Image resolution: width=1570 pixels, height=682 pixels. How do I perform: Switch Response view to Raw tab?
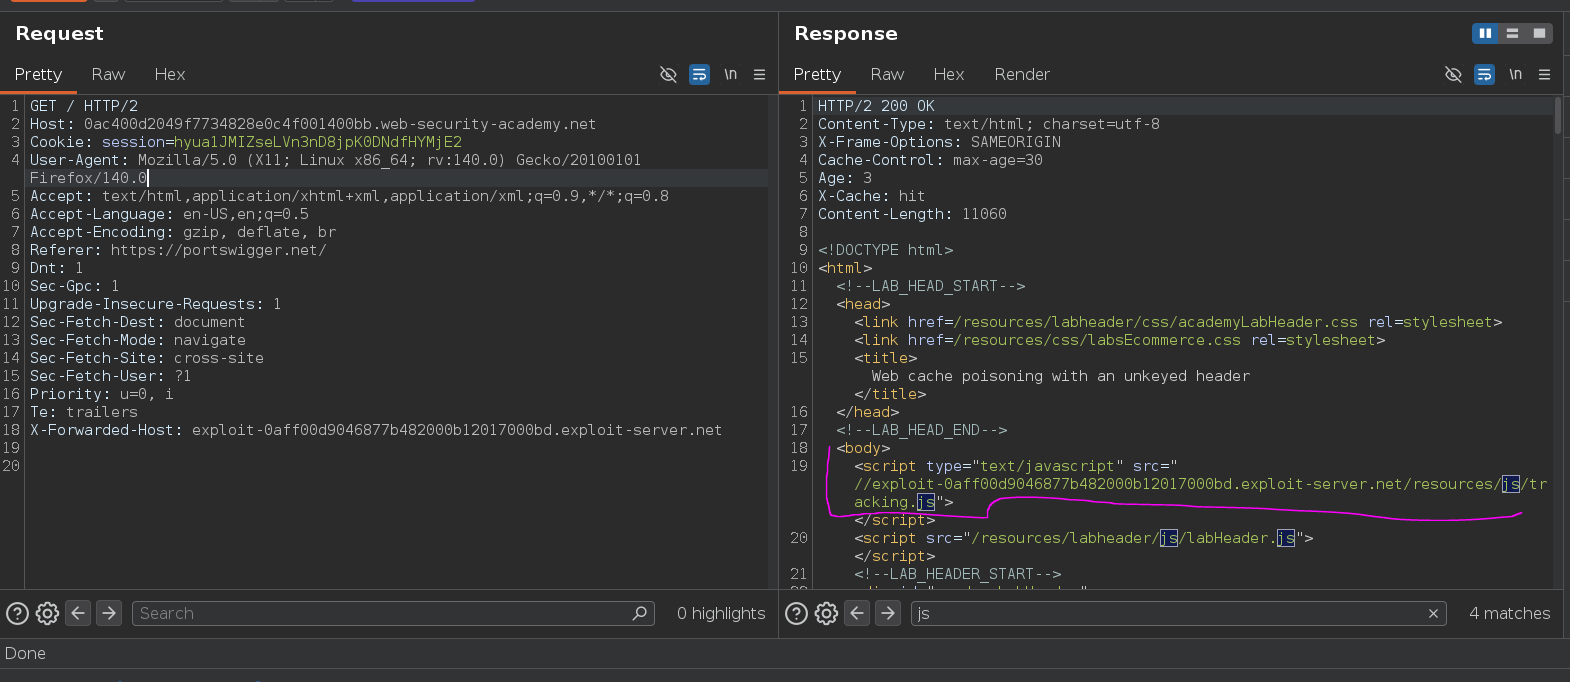click(887, 74)
